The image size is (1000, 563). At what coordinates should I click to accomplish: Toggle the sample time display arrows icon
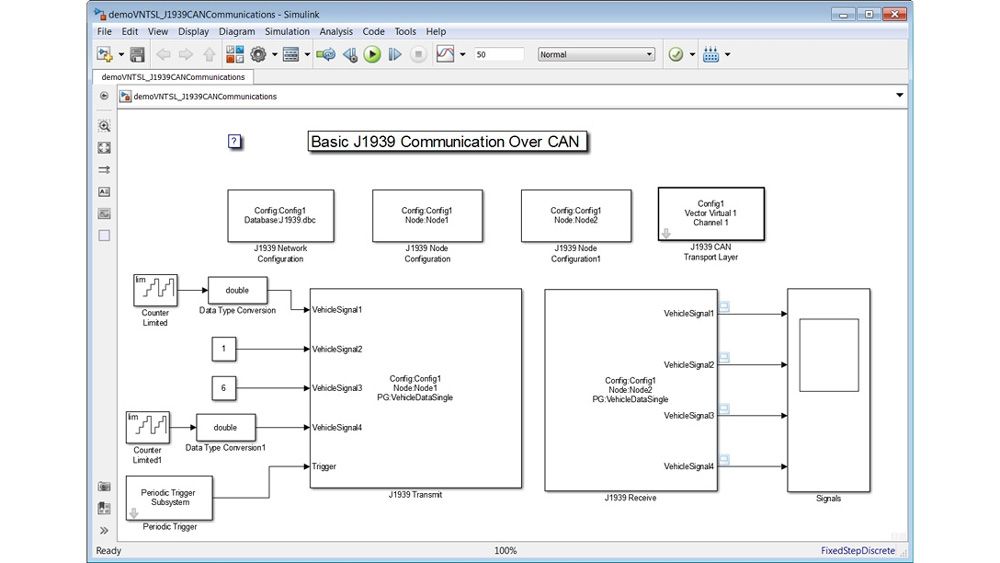[104, 170]
